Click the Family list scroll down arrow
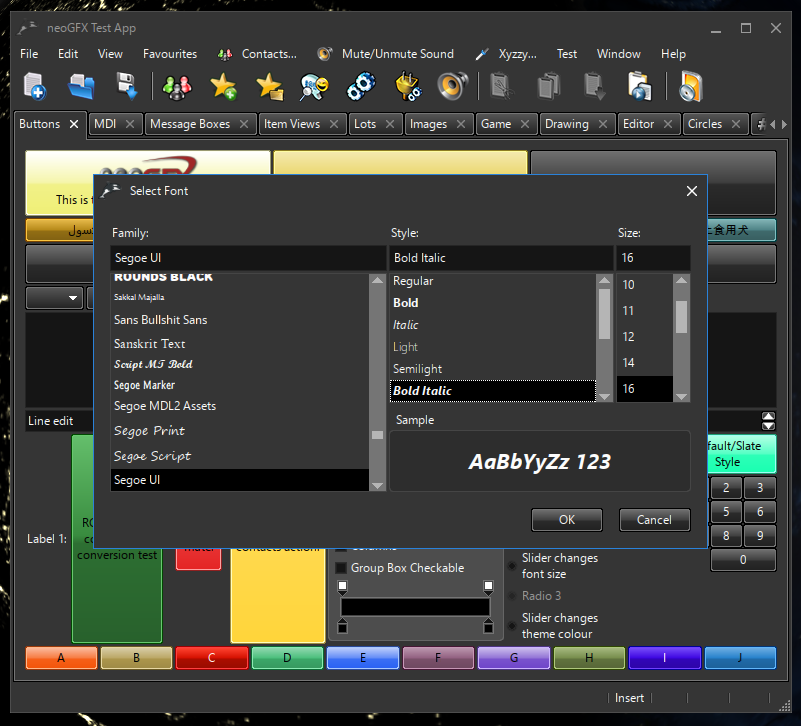 tap(377, 485)
